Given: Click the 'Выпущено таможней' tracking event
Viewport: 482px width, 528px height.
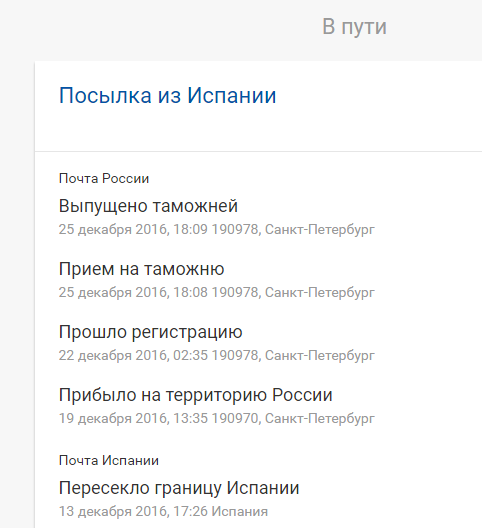Looking at the screenshot, I should pos(148,206).
